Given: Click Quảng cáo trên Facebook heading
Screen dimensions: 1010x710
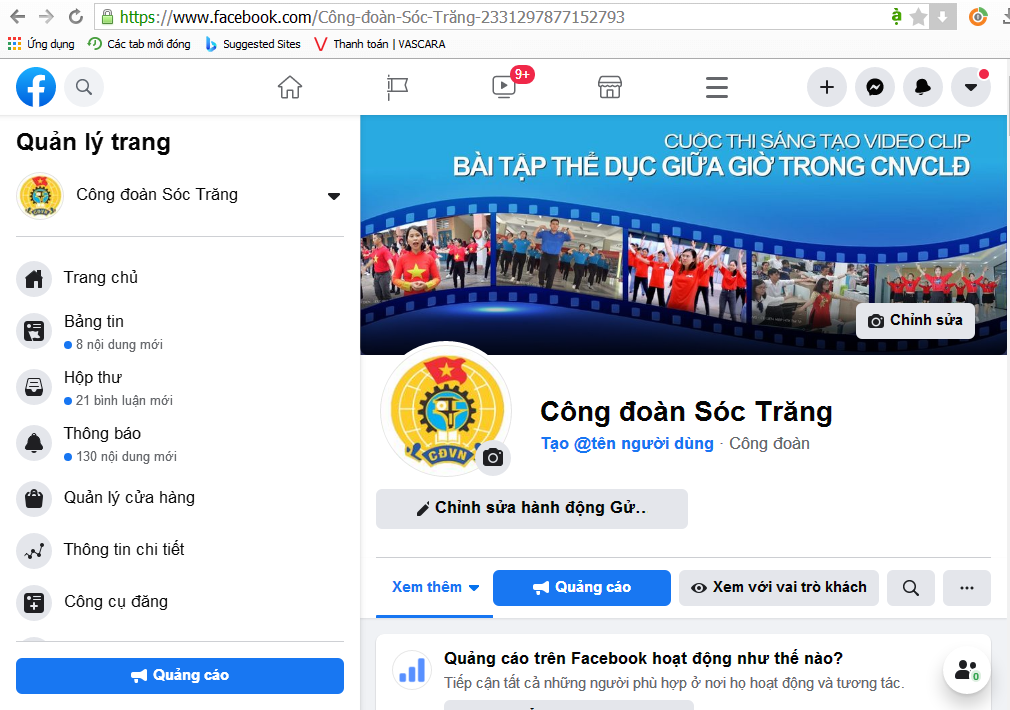Looking at the screenshot, I should click(x=643, y=658).
